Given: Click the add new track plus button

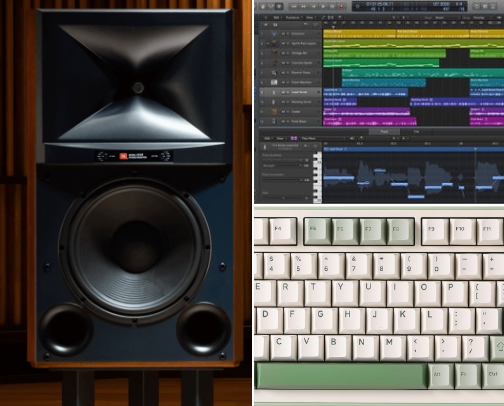Looking at the screenshot, I should point(266,25).
